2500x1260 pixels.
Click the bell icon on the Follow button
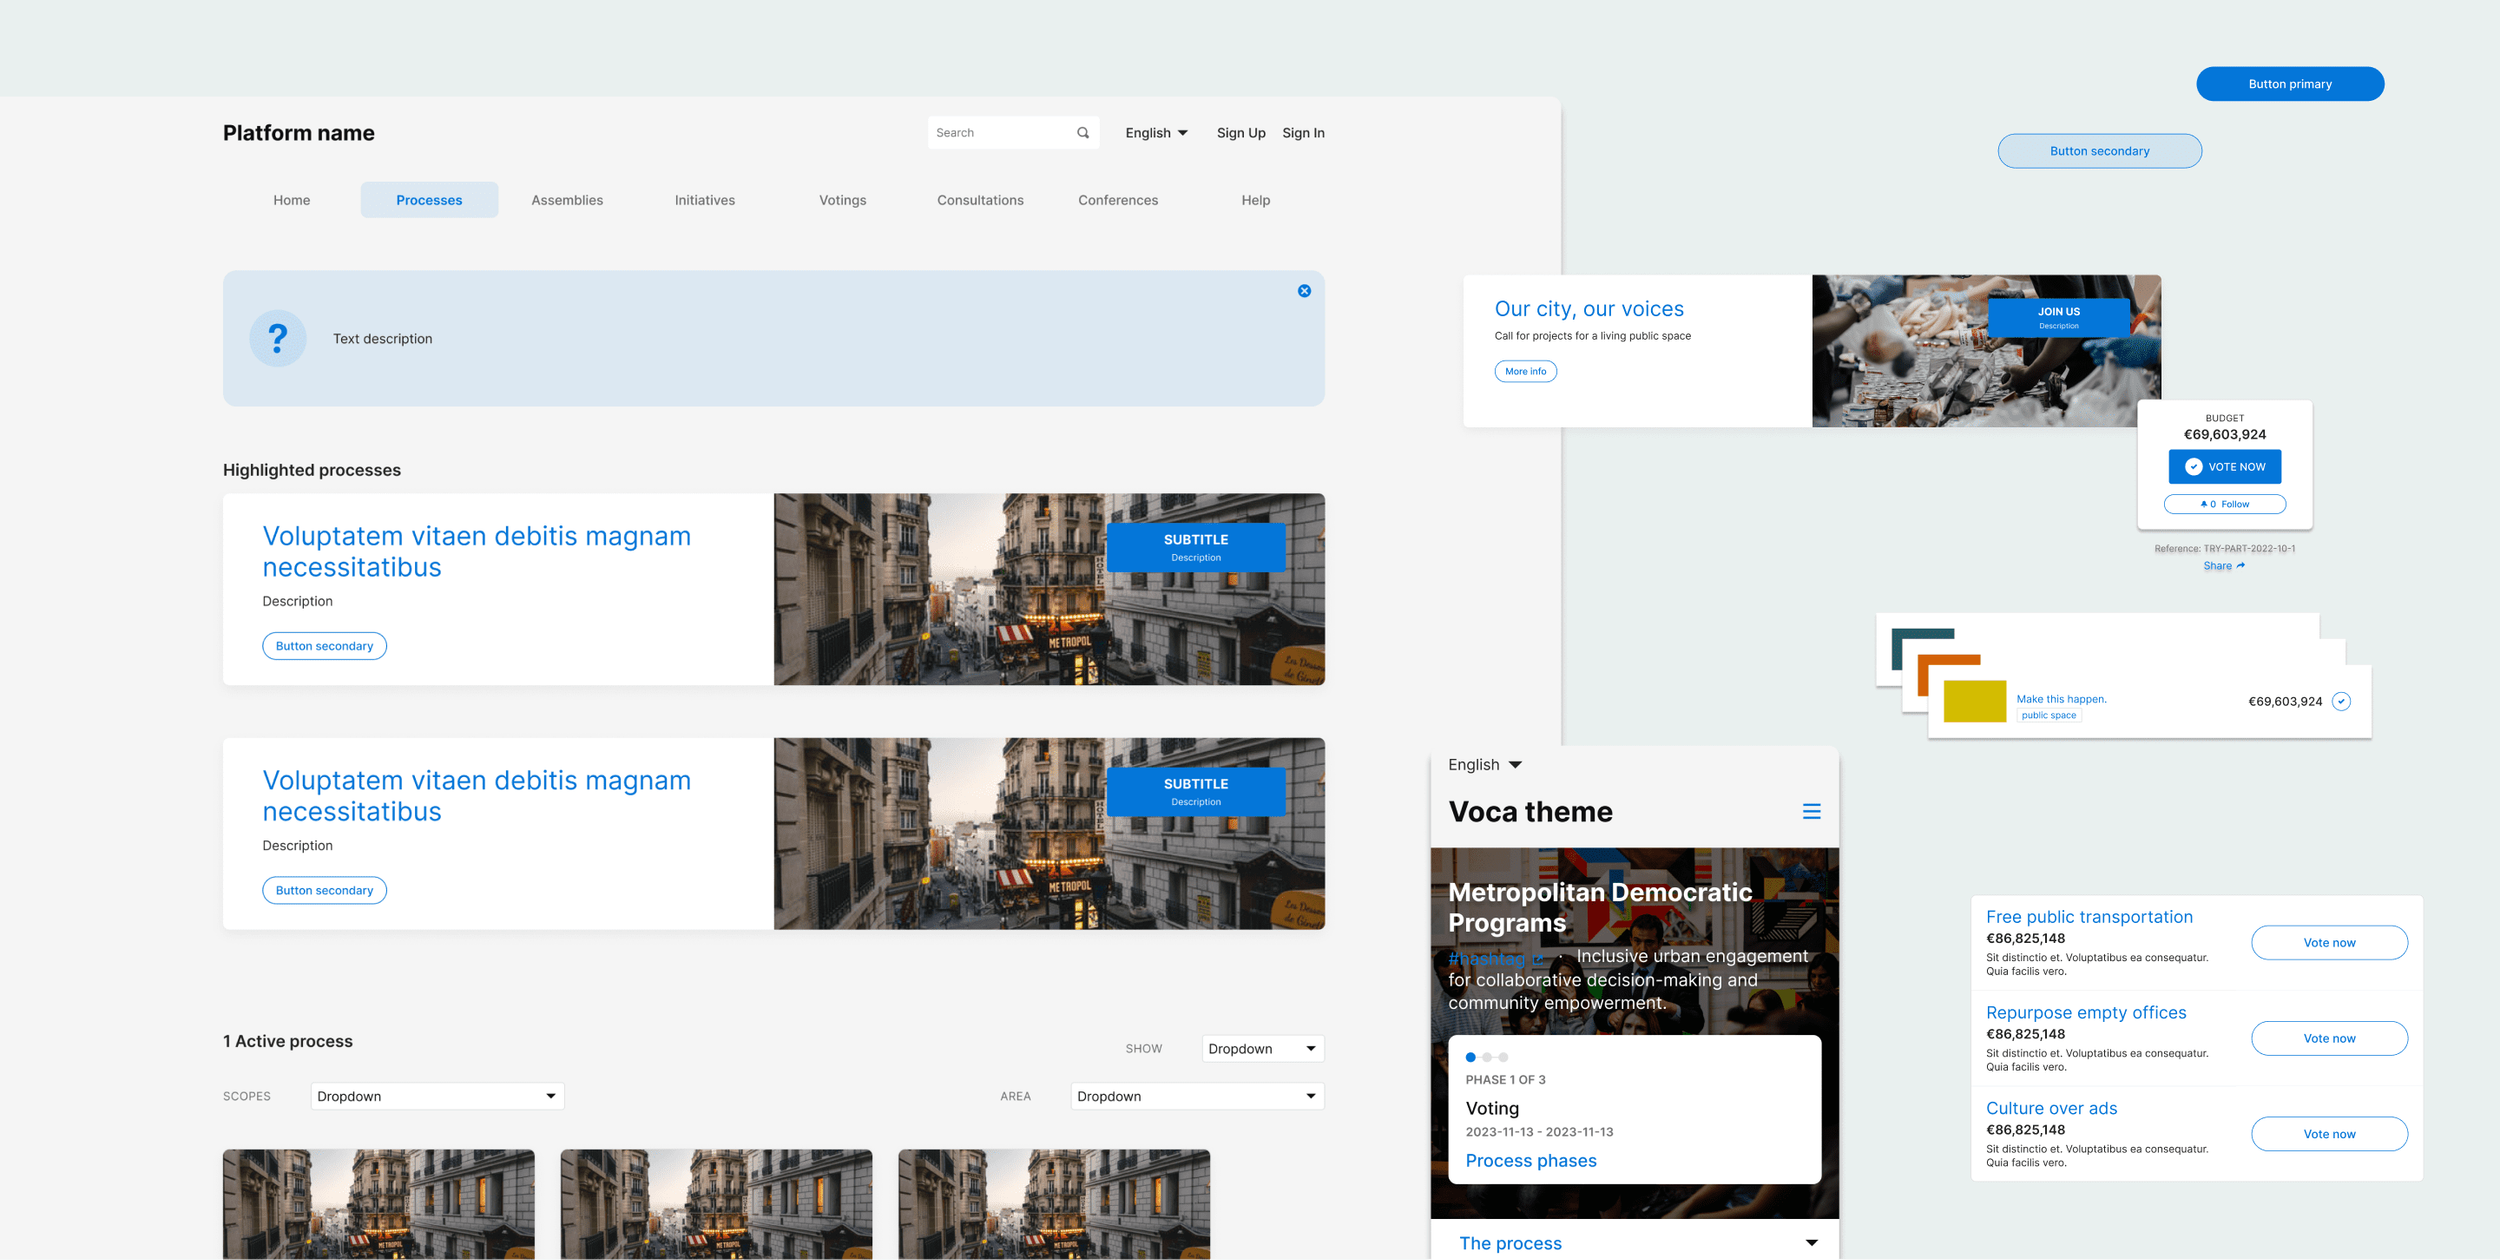pos(2205,504)
